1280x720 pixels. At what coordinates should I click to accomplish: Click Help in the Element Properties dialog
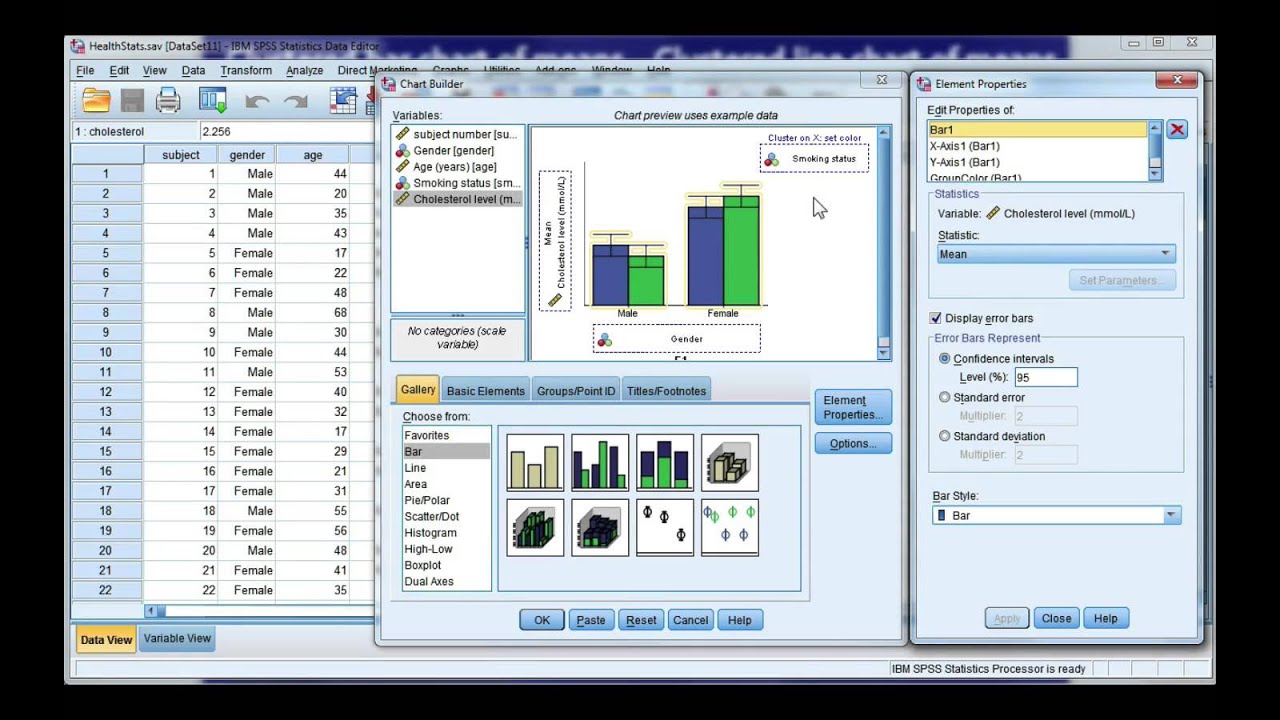pyautogui.click(x=1105, y=618)
